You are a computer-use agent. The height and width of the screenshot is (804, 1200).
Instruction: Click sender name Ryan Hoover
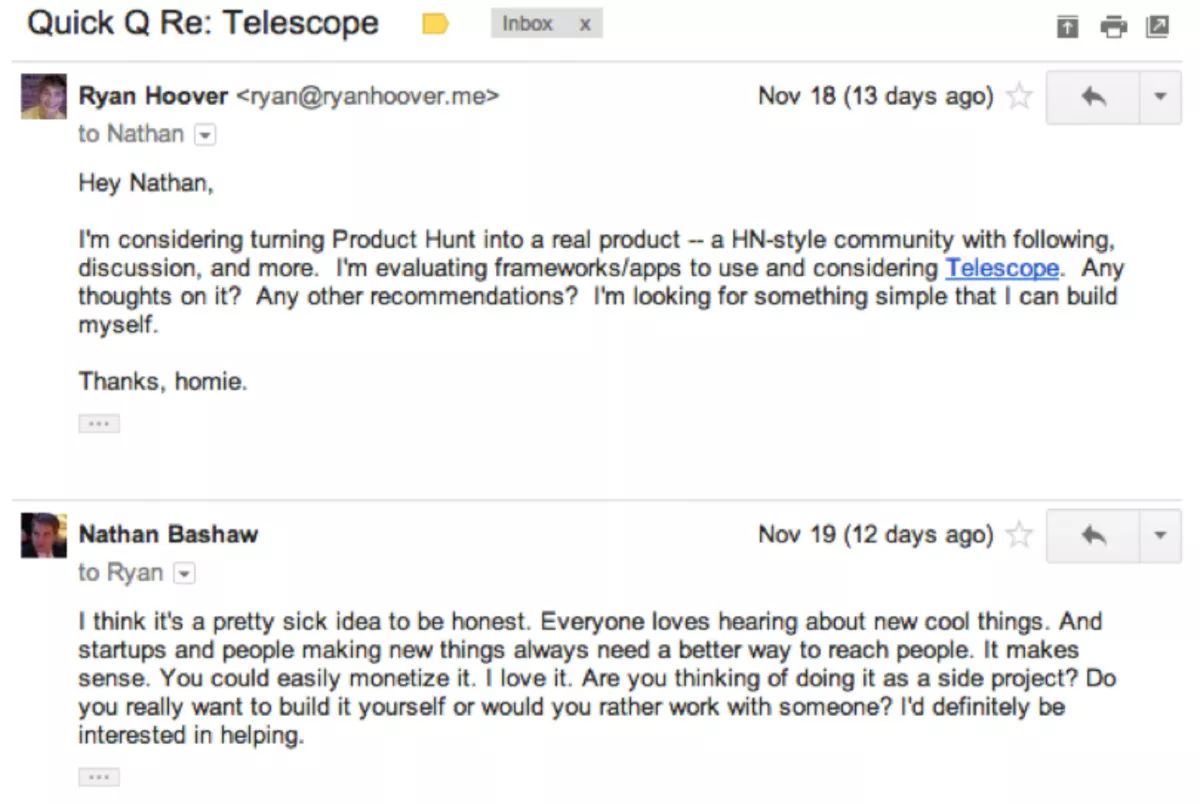(153, 96)
